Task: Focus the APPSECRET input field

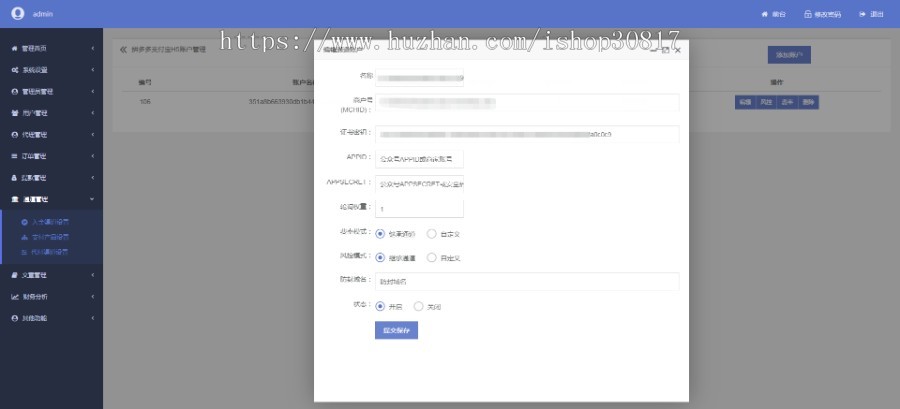Action: click(419, 184)
